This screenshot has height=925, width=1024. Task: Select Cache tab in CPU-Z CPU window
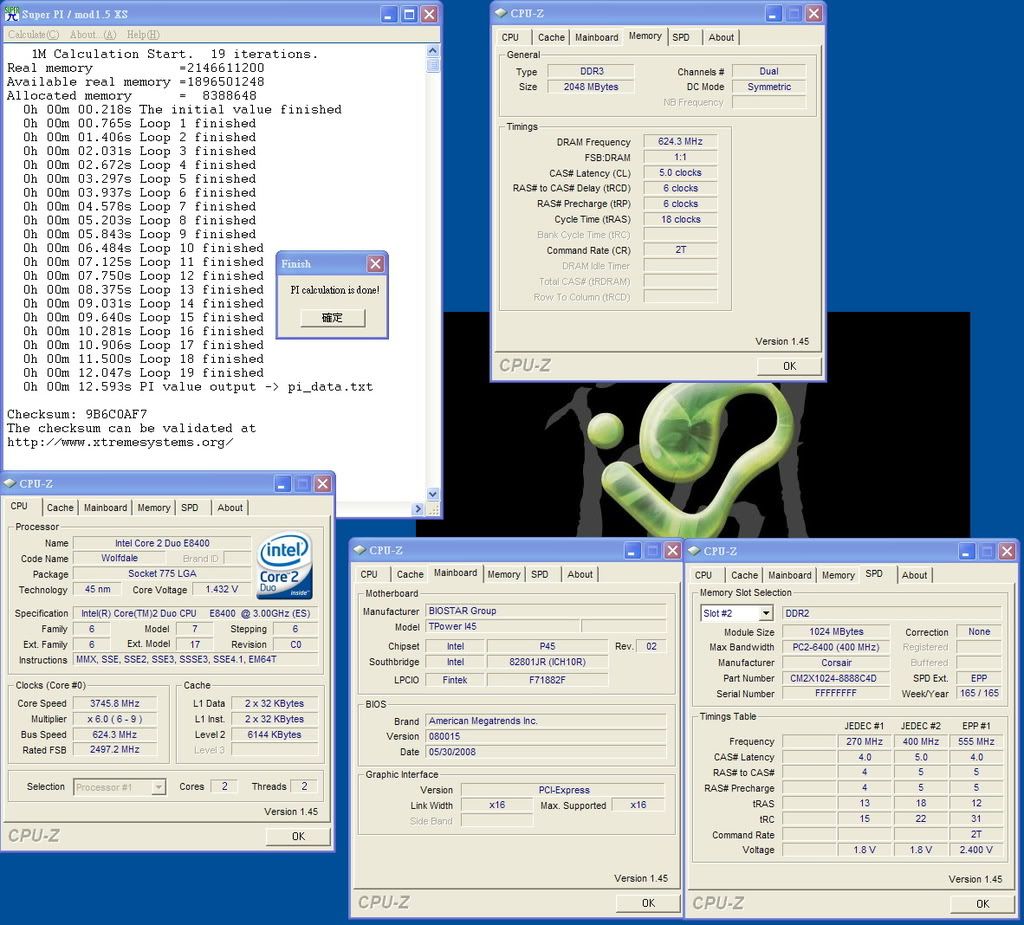[x=60, y=508]
